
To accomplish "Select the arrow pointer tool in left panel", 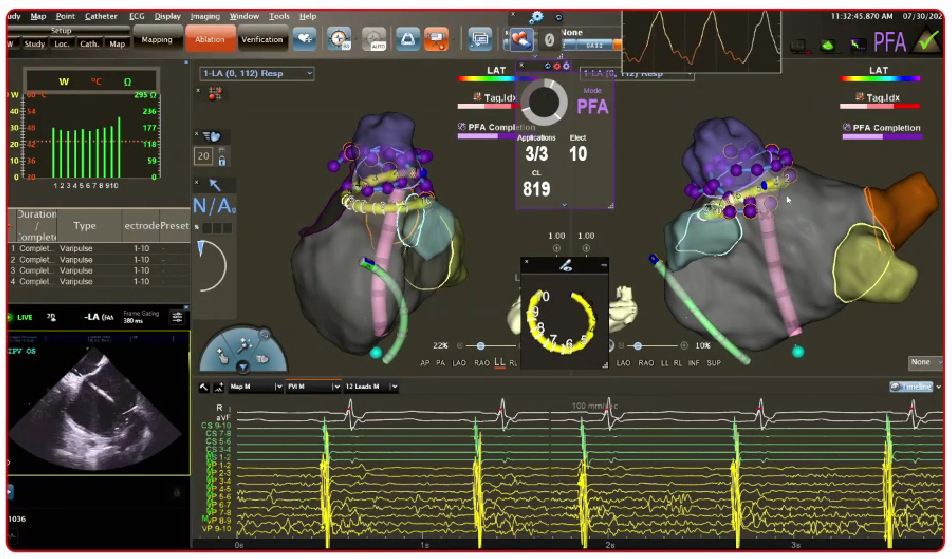I will (x=215, y=184).
